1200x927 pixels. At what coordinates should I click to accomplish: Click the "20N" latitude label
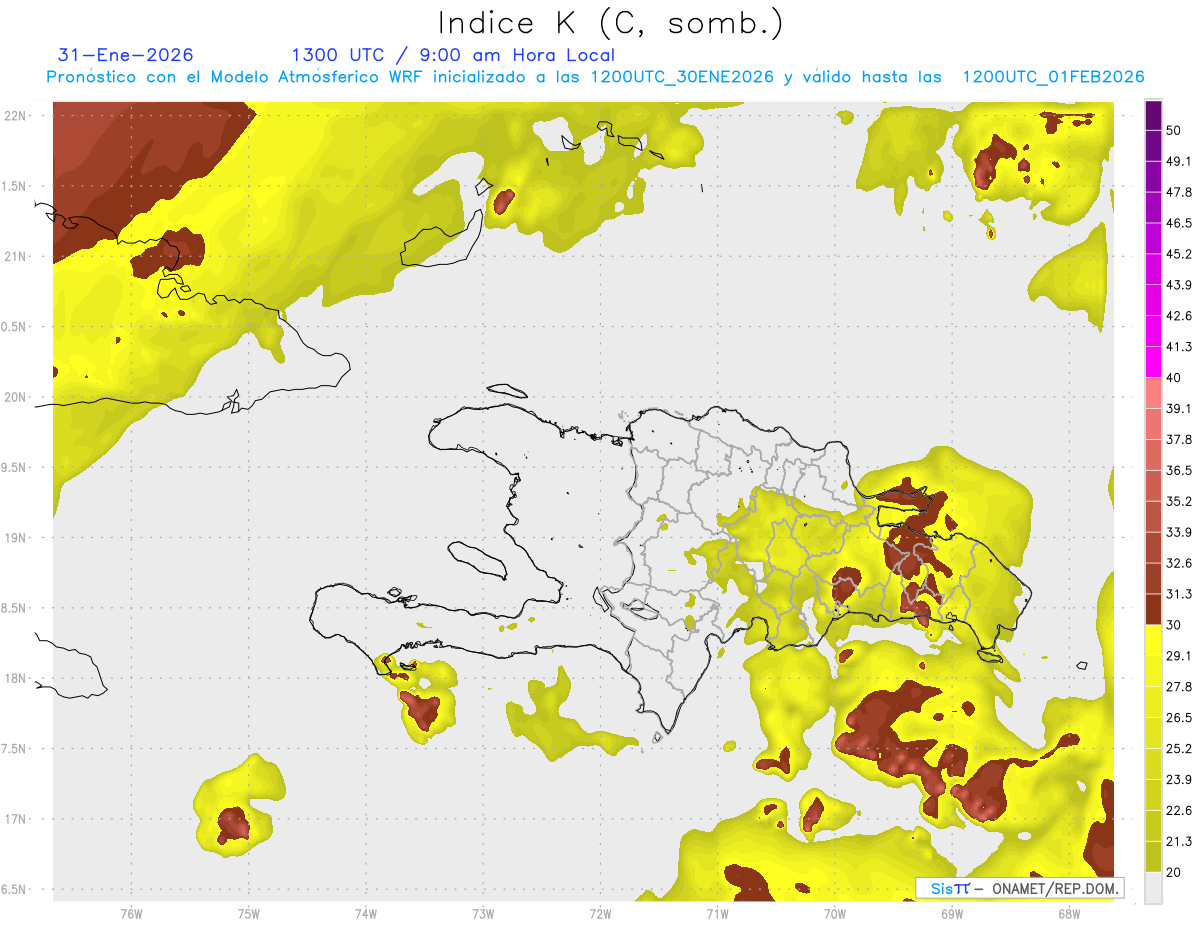click(16, 397)
